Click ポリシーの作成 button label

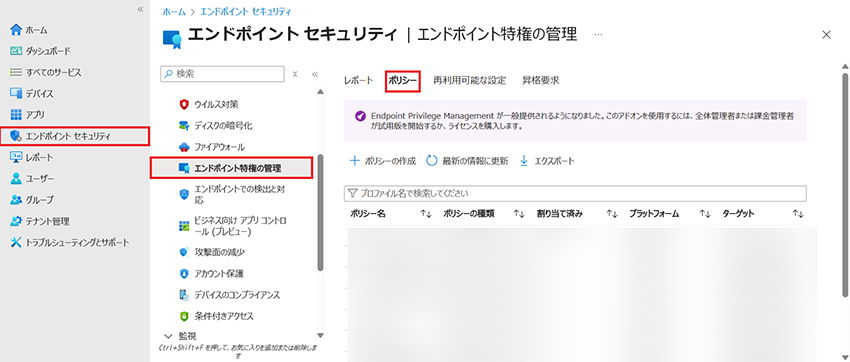coord(390,161)
